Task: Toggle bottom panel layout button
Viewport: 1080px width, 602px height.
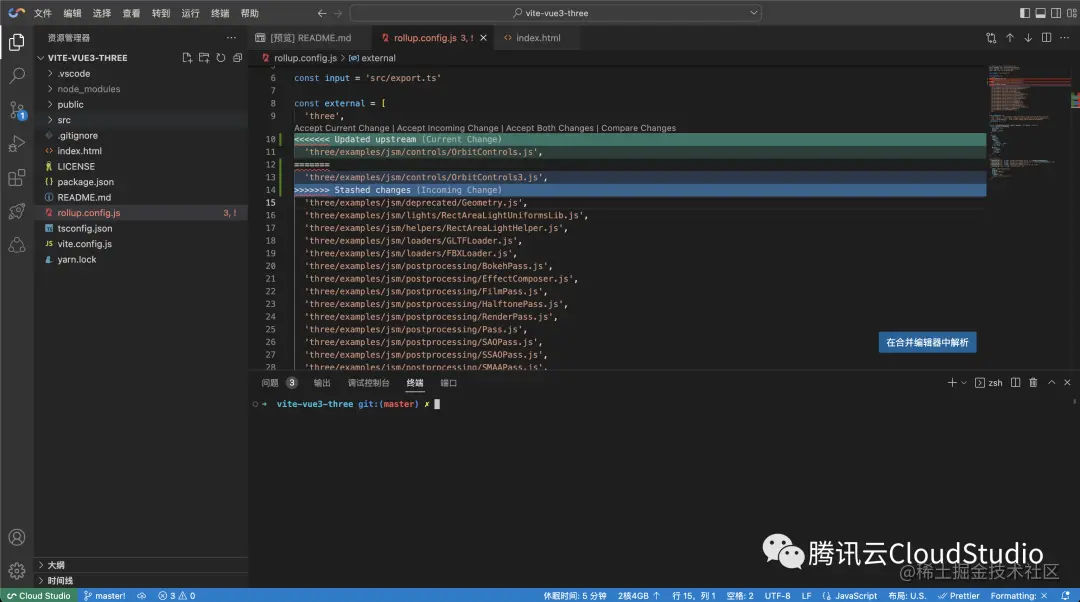Action: pos(1041,13)
